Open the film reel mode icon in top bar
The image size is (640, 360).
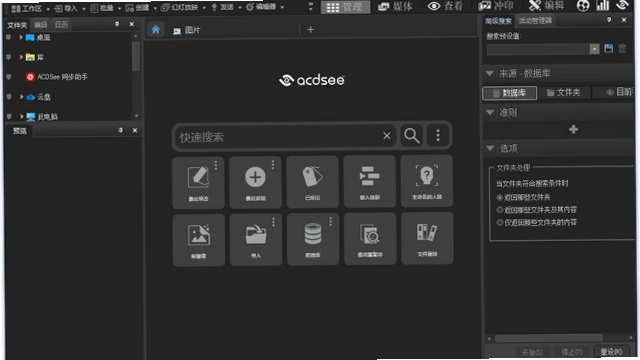583,6
